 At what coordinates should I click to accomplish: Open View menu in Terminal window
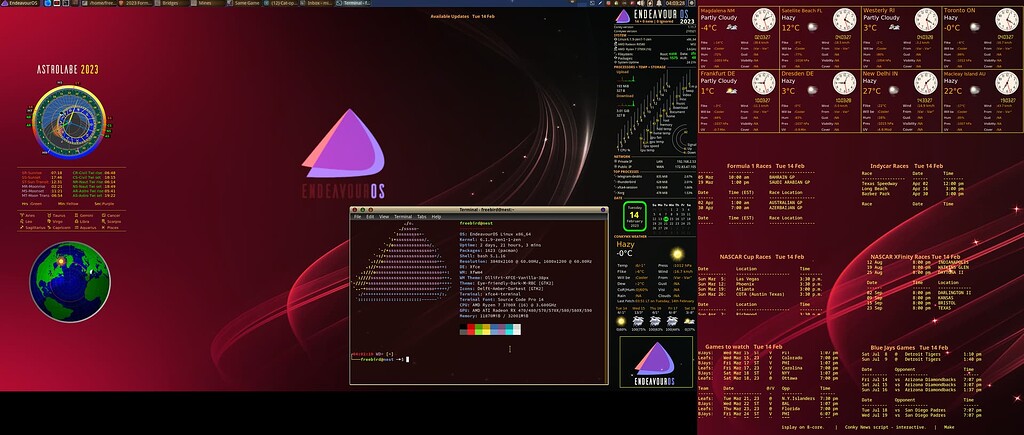pyautogui.click(x=384, y=216)
